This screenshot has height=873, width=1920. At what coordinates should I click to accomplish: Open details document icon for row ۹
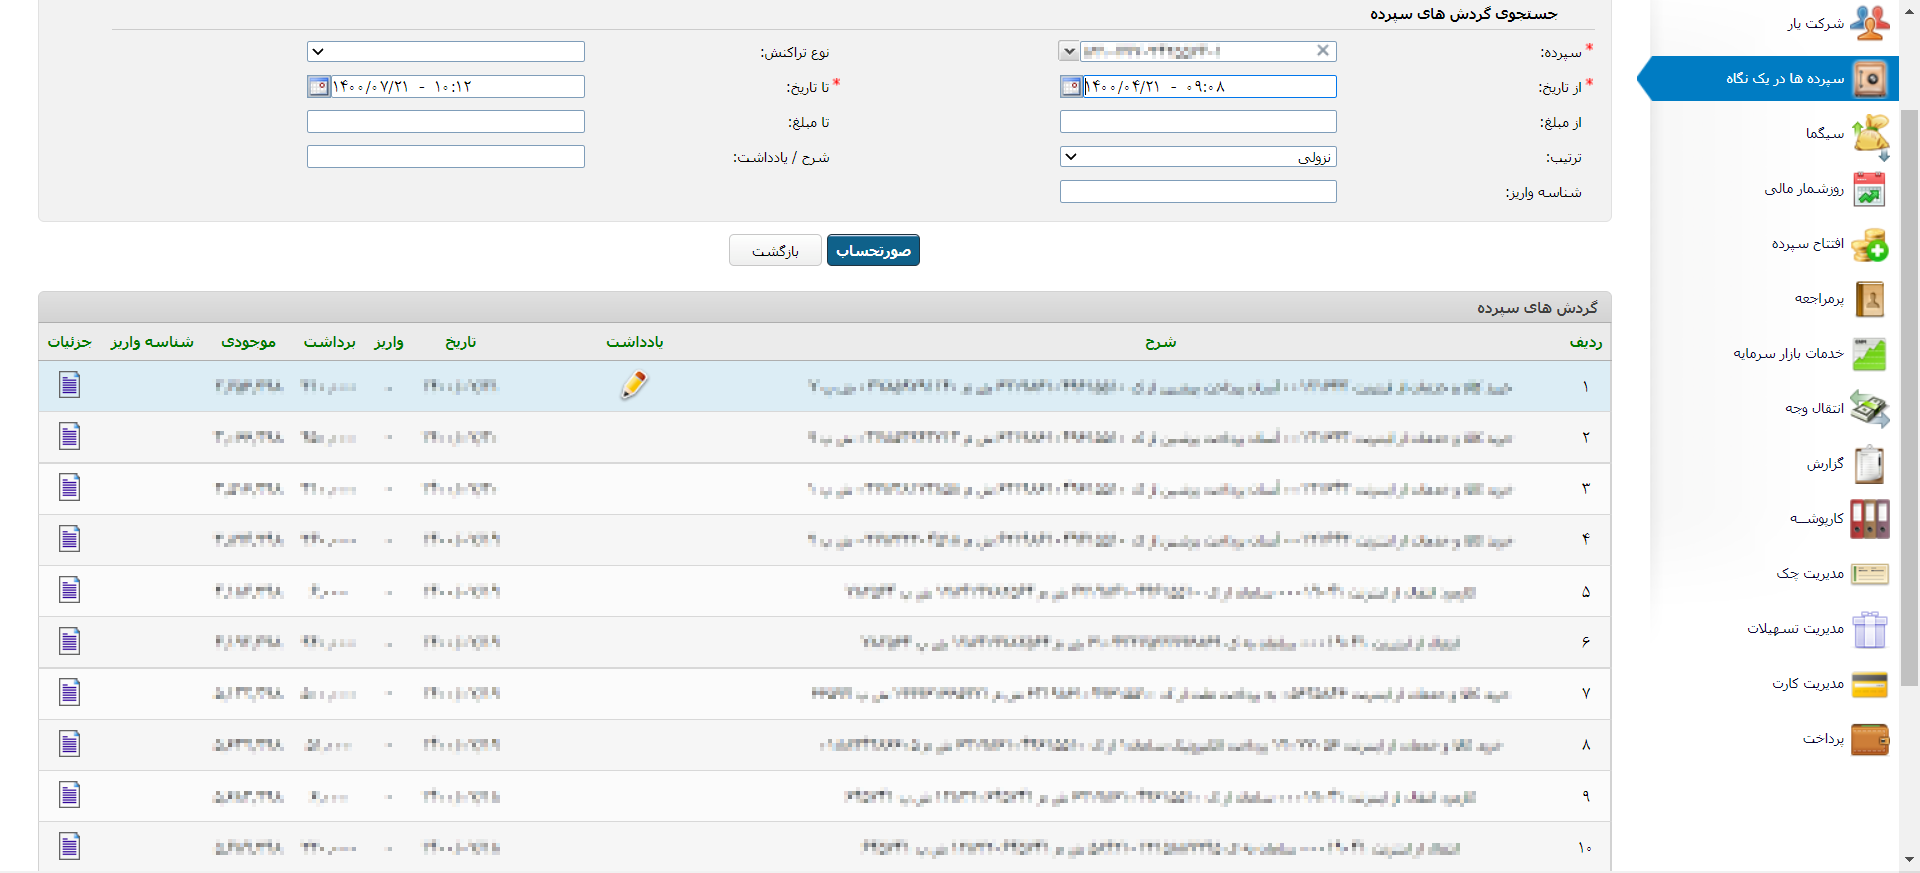(69, 795)
